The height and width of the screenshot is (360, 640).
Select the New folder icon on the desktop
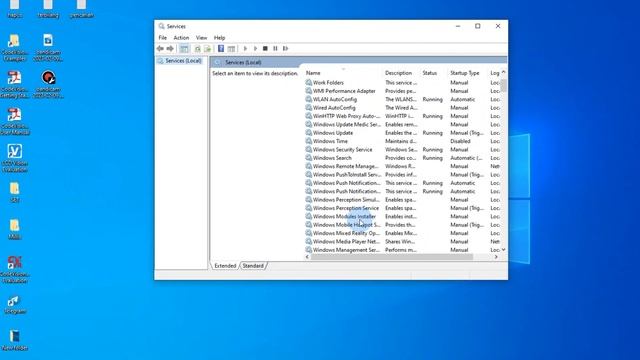[15, 340]
